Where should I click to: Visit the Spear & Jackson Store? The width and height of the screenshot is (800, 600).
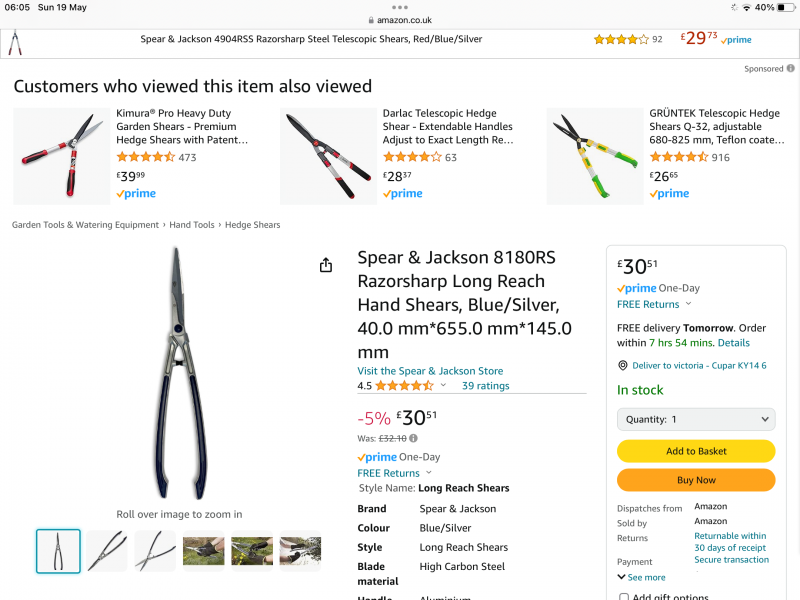(430, 371)
